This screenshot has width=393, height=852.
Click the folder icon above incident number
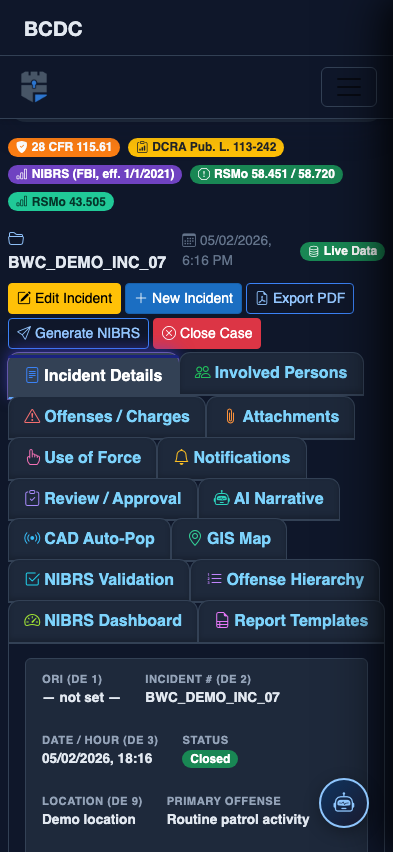pyautogui.click(x=16, y=238)
